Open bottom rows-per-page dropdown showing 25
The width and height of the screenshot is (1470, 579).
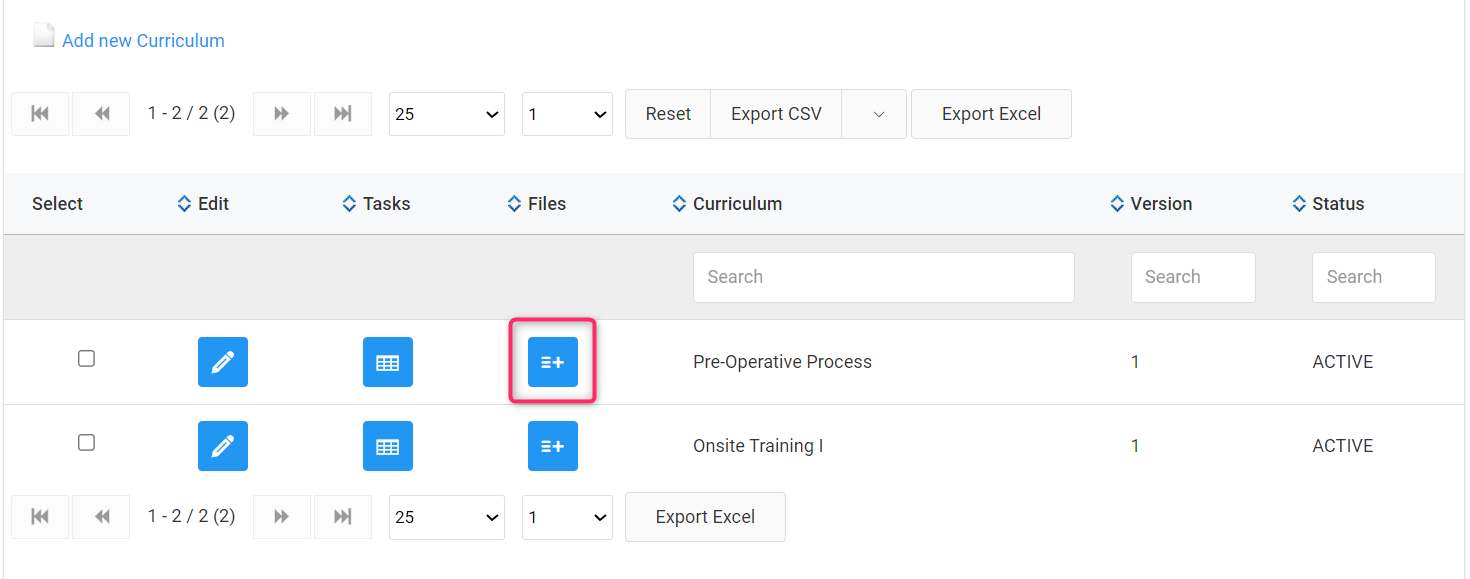point(447,517)
